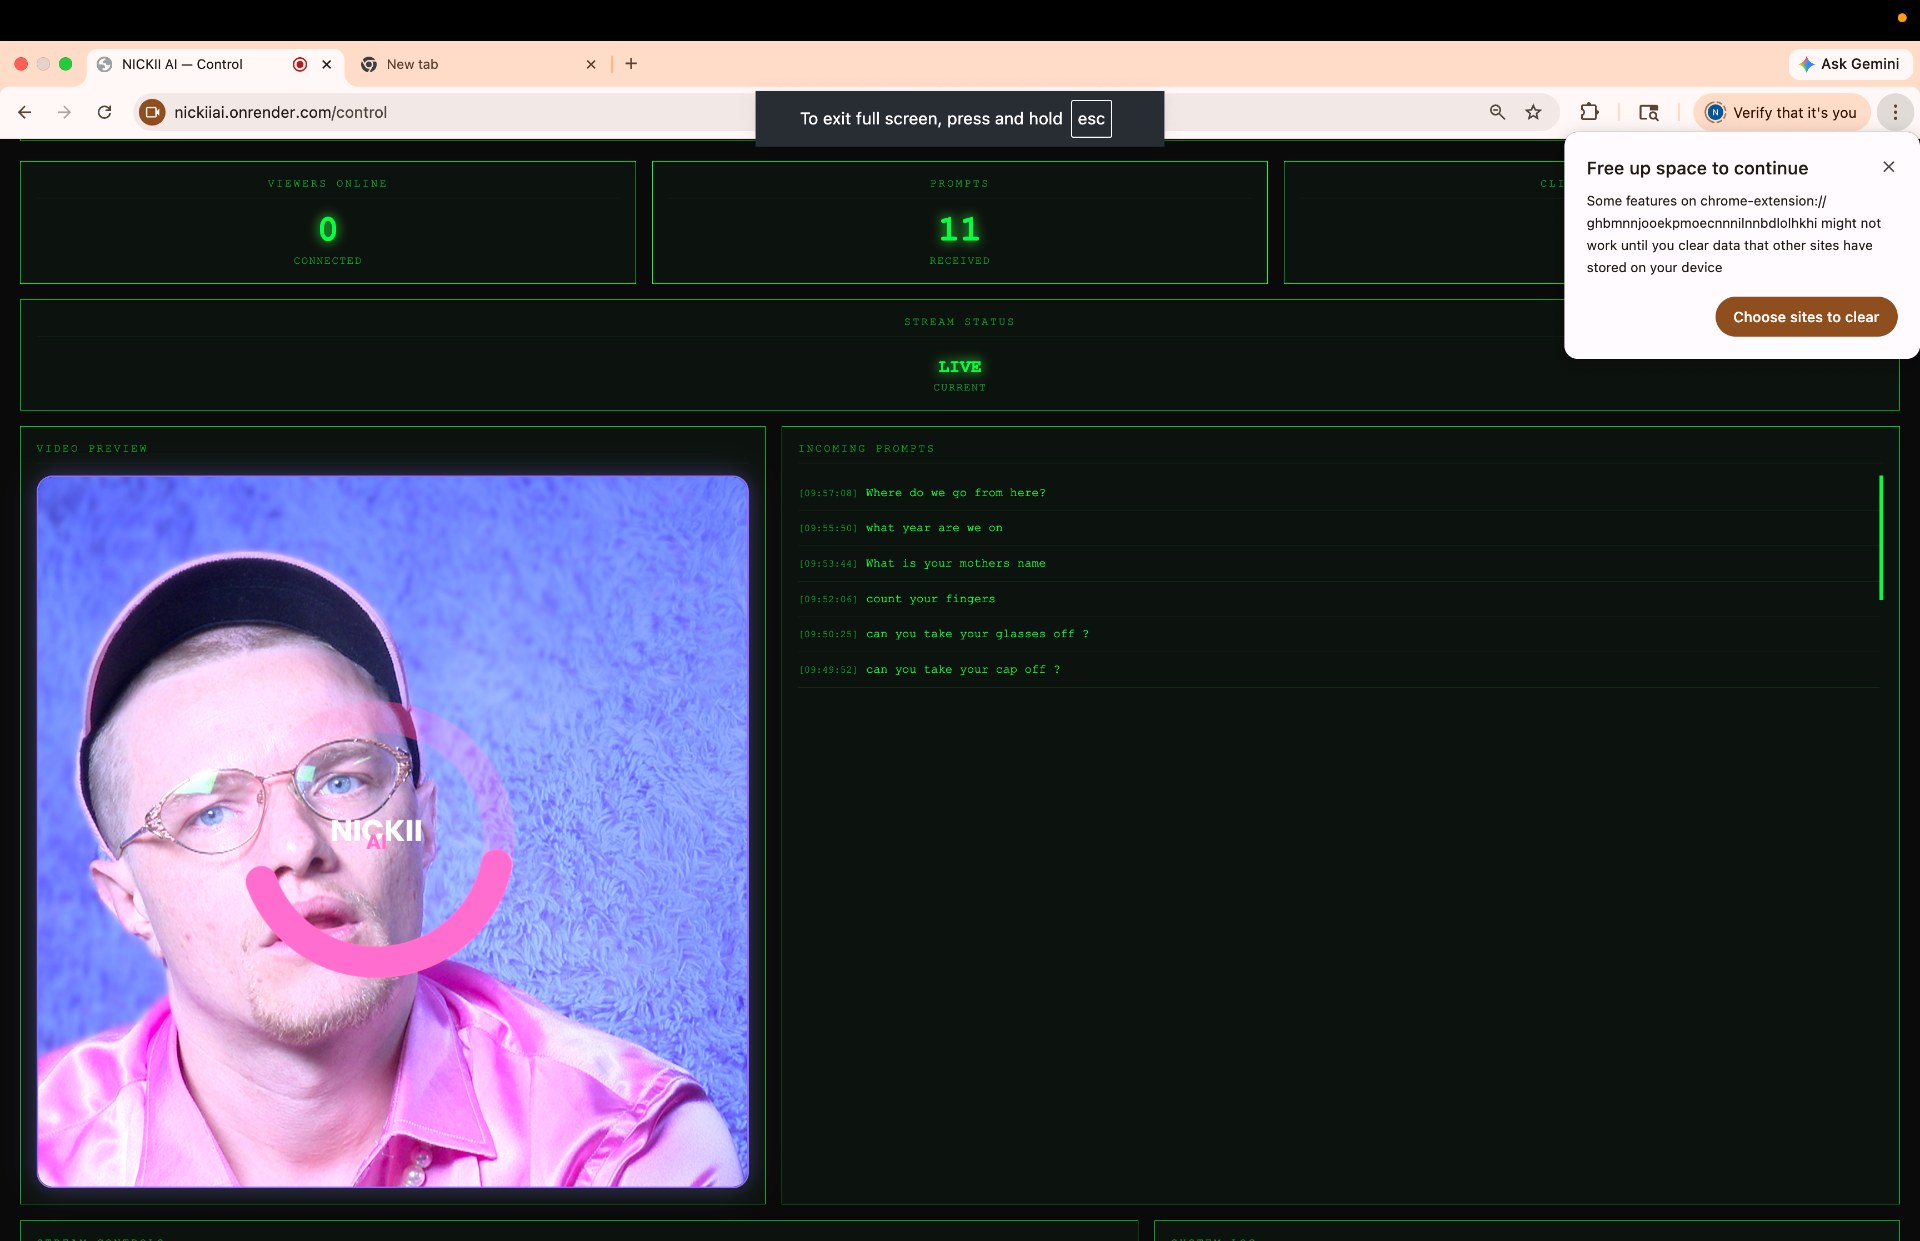Click the tab search/media icon next to extensions
1920x1241 pixels.
click(1649, 112)
